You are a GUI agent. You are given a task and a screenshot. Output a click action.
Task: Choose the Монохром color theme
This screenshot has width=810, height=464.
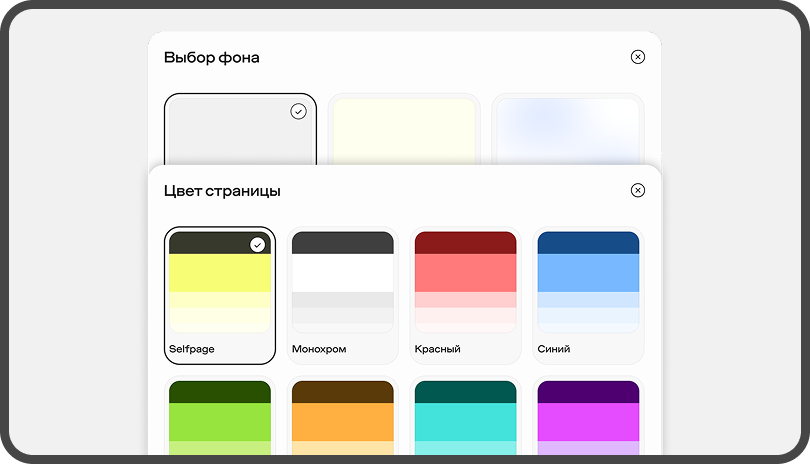(342, 295)
